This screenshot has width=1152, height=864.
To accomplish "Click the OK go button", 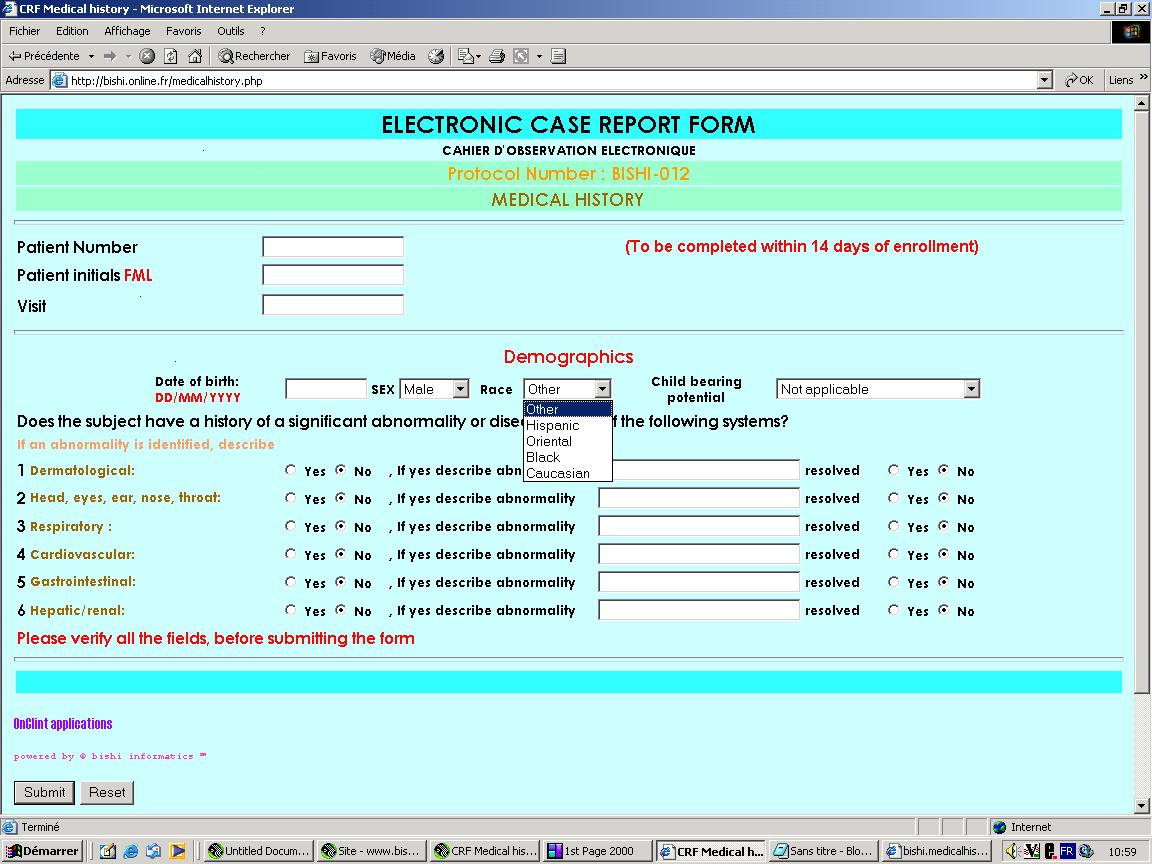I will 1079,80.
